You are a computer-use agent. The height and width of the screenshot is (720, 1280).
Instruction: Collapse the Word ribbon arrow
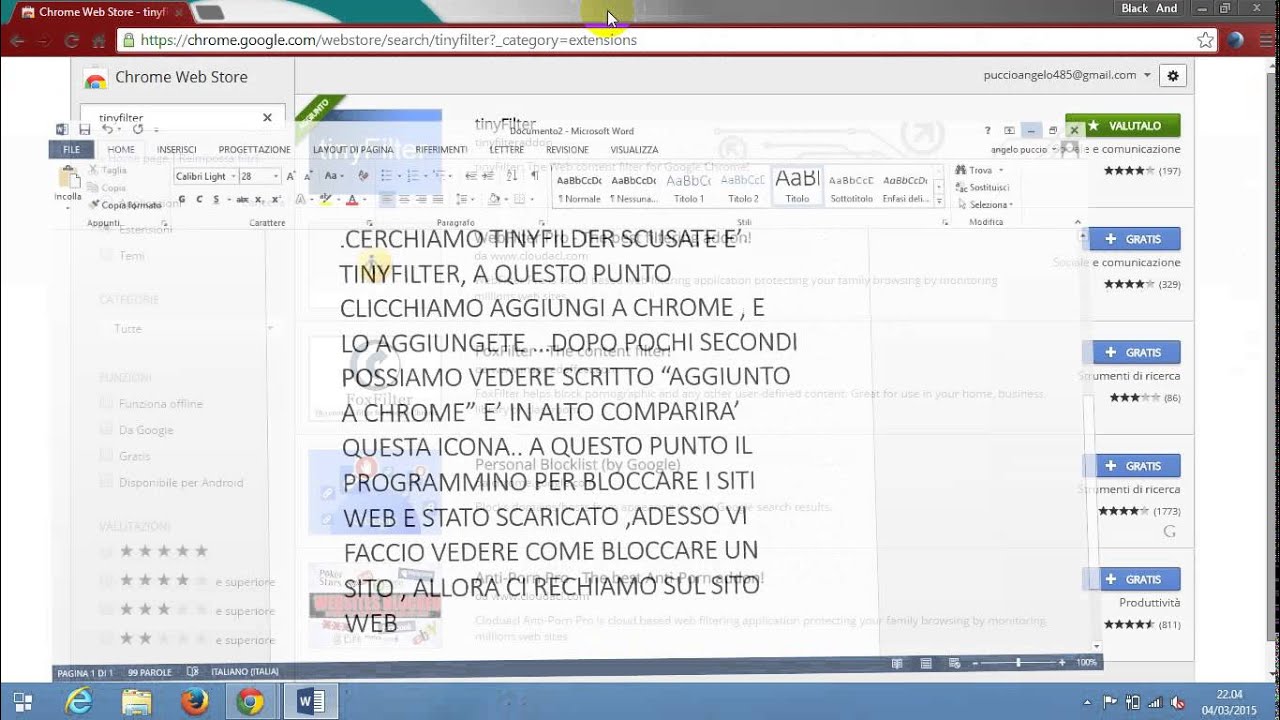pos(1077,222)
